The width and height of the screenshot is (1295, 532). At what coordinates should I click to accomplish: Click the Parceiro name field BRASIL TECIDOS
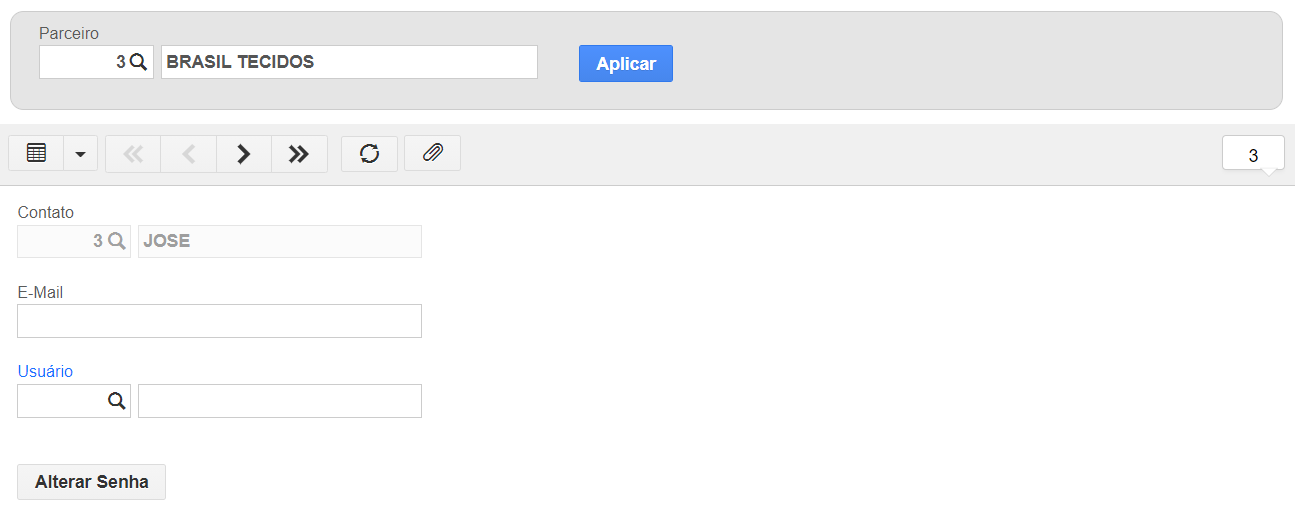coord(349,62)
